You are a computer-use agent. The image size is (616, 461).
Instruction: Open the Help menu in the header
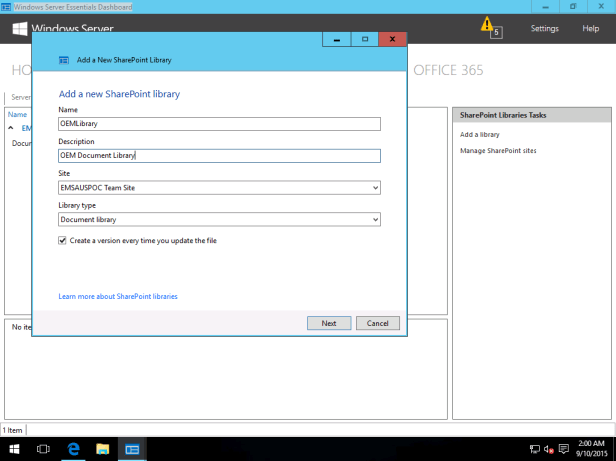(590, 28)
